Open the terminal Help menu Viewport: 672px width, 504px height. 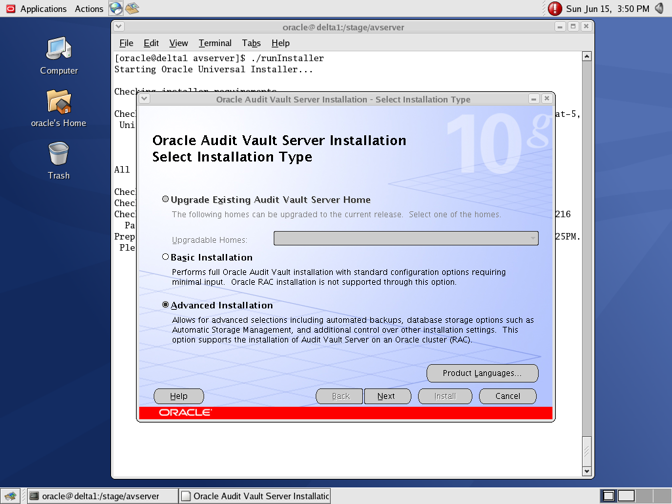pyautogui.click(x=280, y=43)
